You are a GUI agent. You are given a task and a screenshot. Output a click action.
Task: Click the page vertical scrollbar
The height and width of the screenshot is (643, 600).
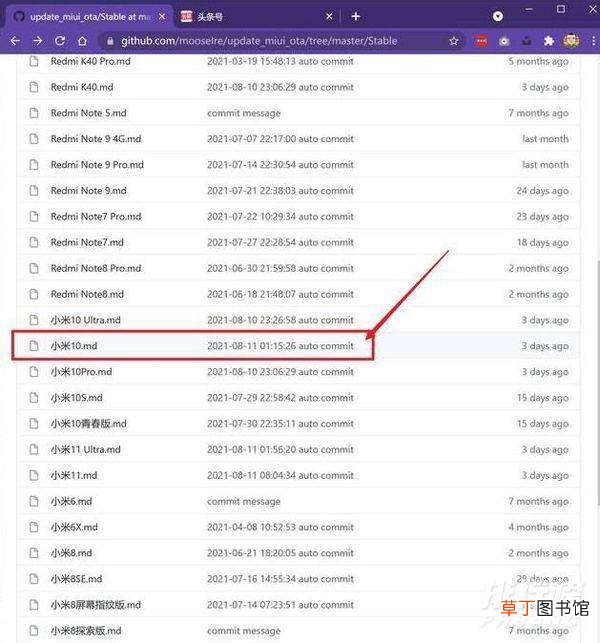pos(598,381)
